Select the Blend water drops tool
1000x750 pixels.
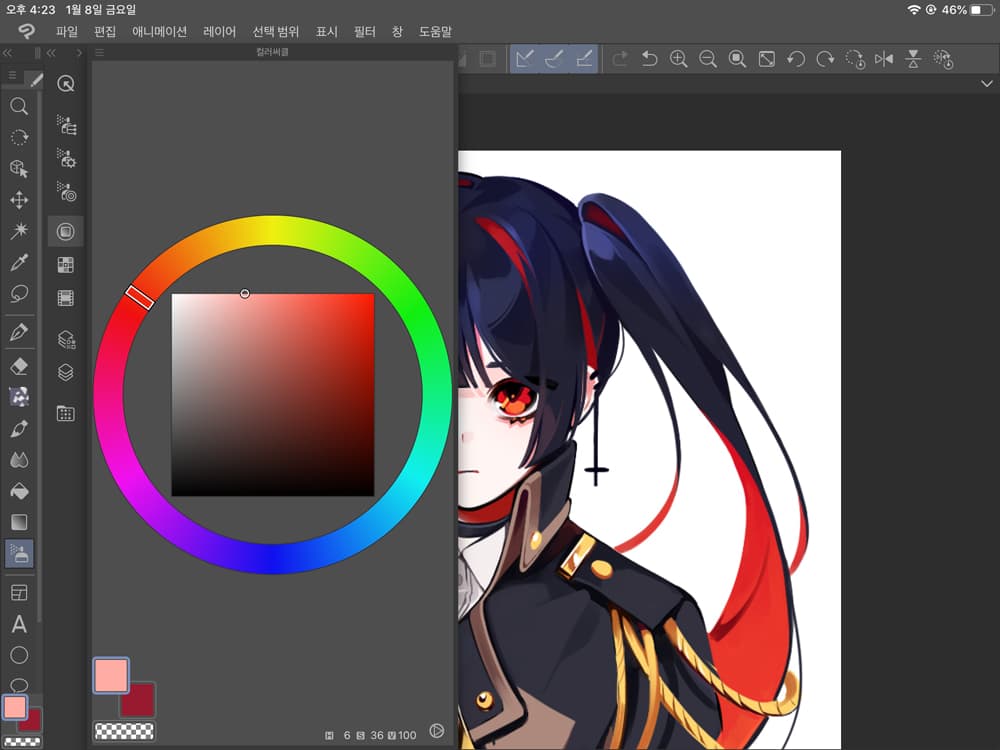(19, 459)
